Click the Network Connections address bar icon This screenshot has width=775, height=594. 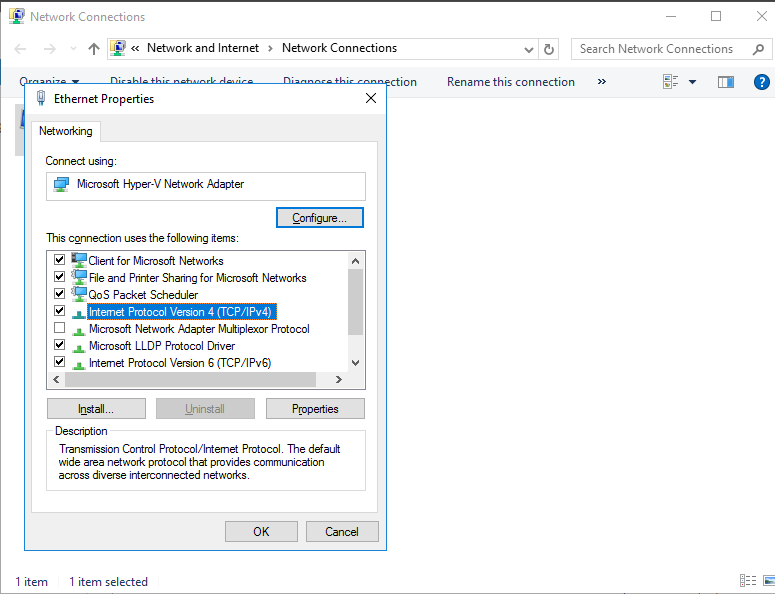click(118, 48)
